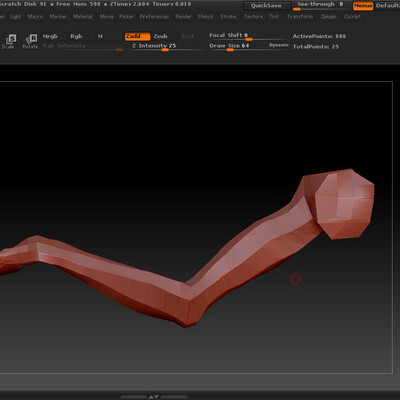Enable the Rgb paint mode

76,36
